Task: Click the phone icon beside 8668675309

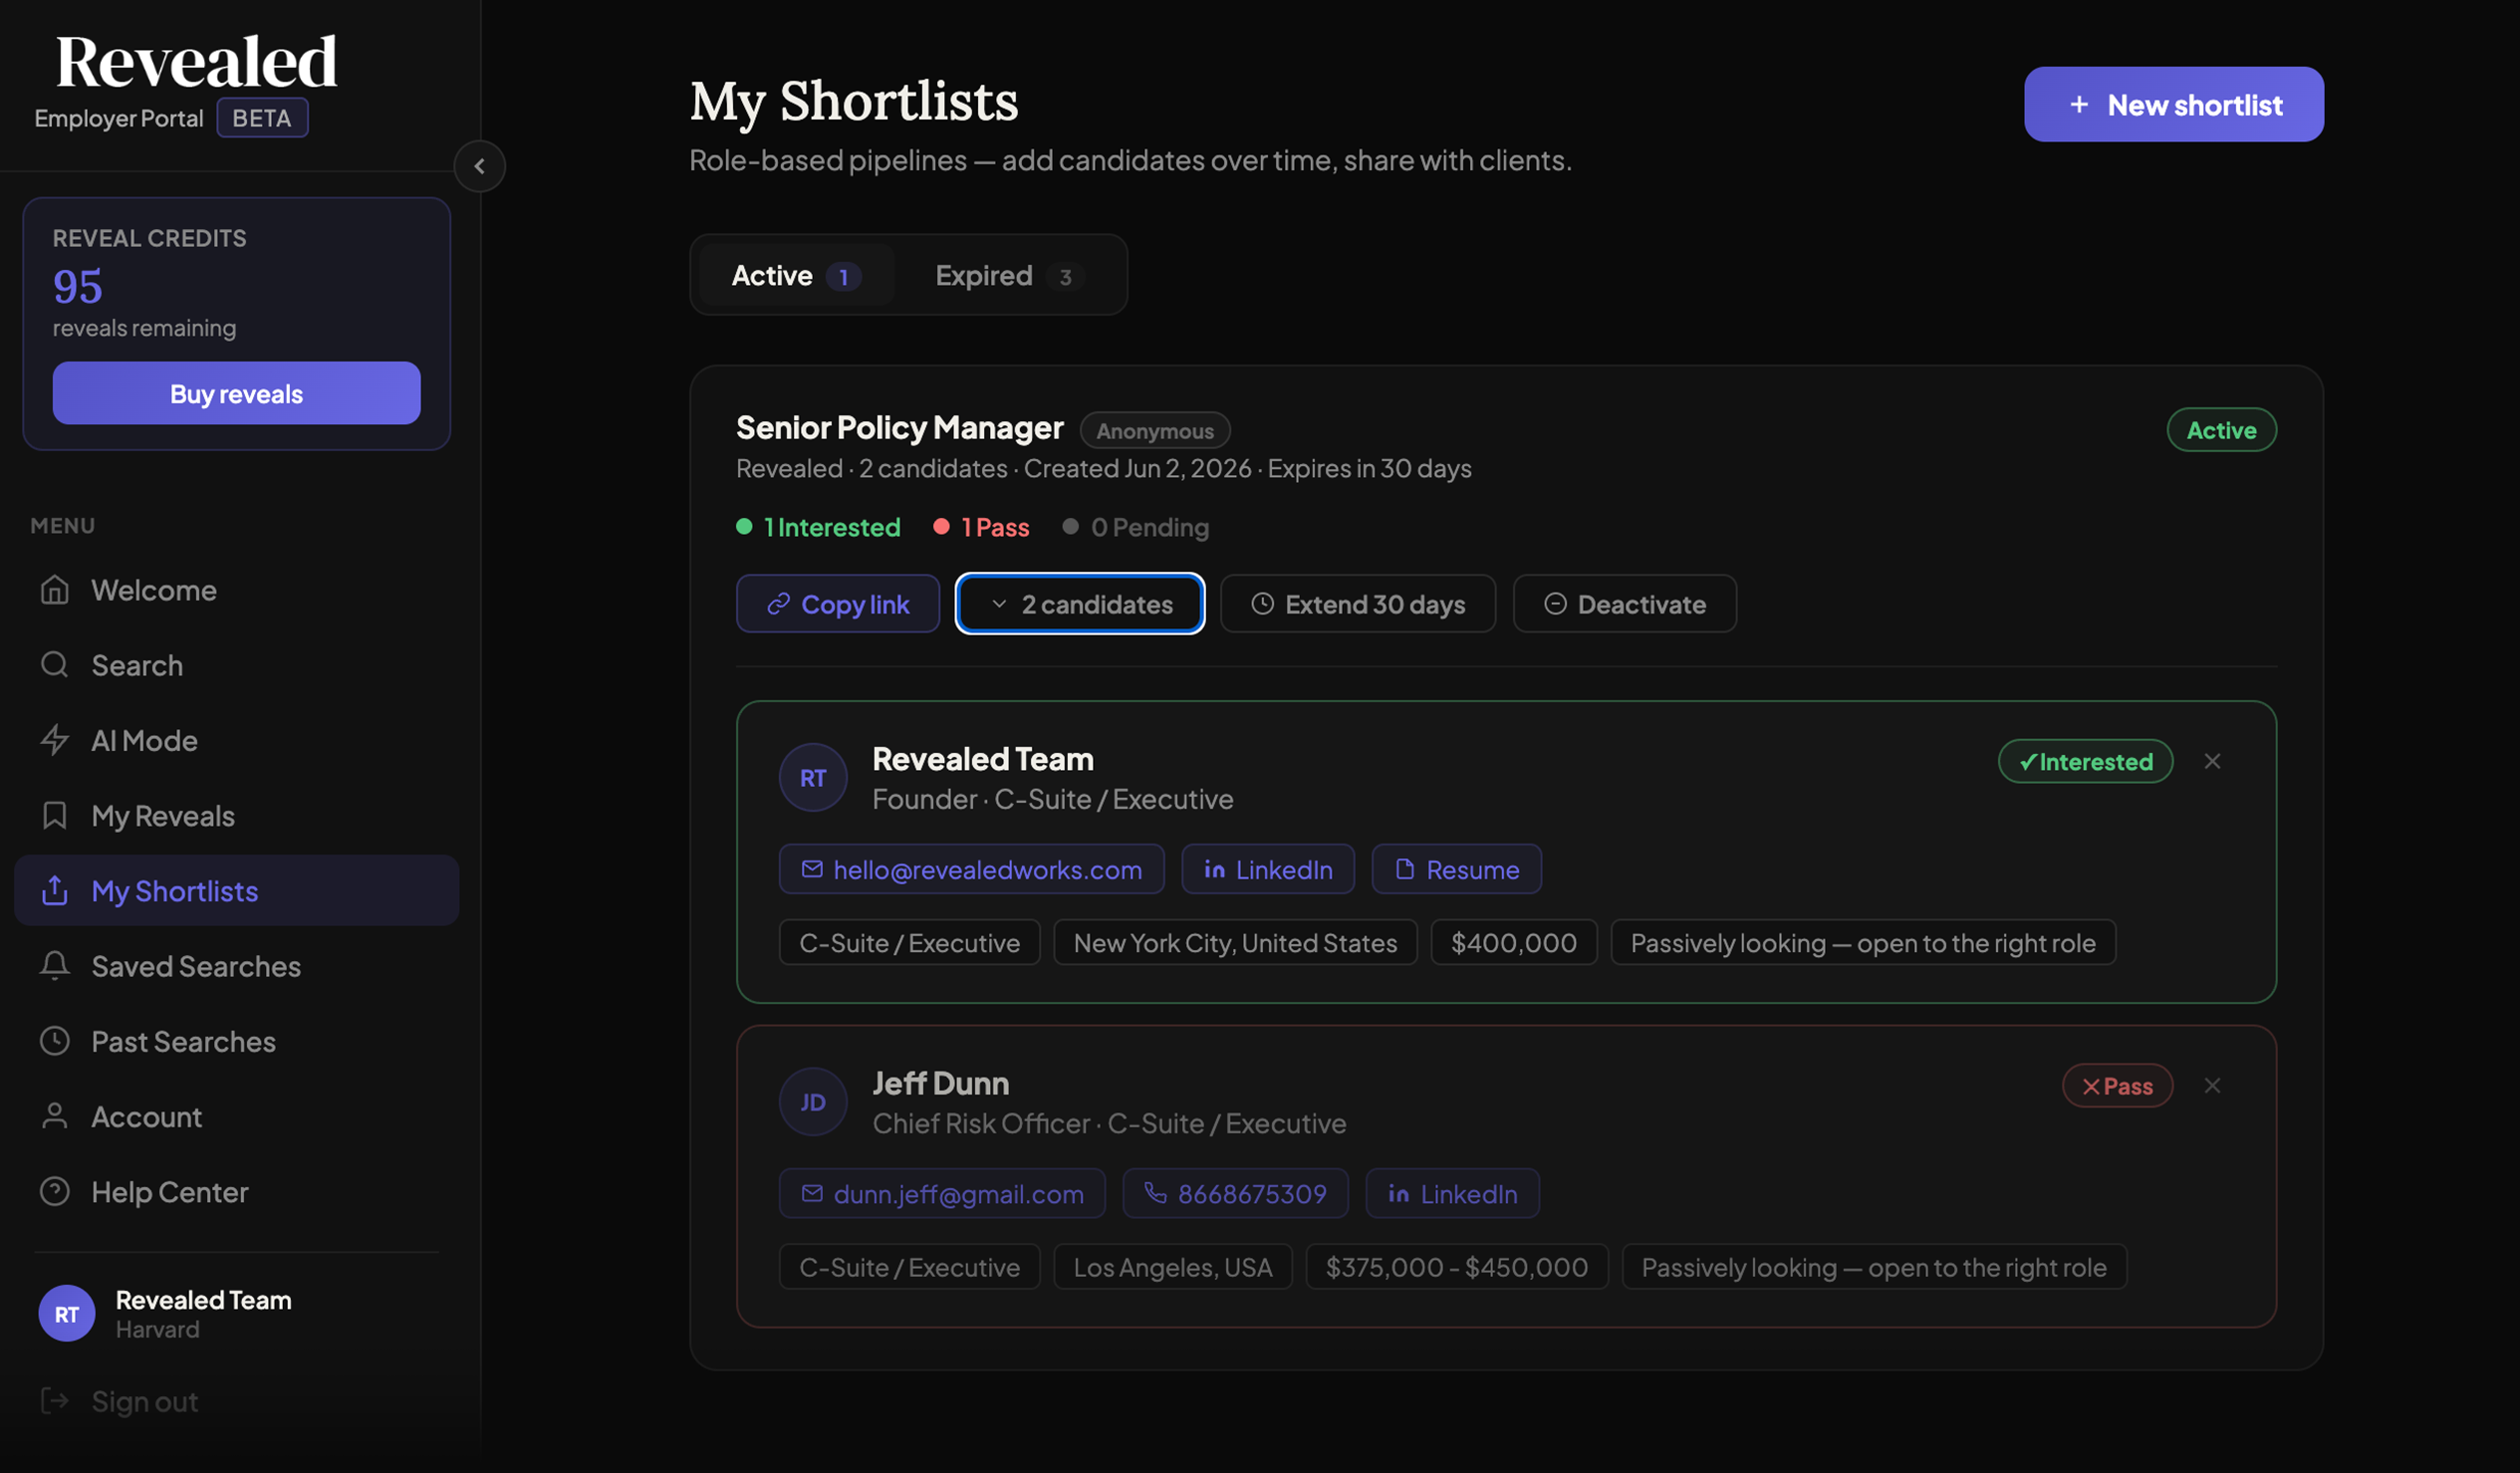Action: (1156, 1193)
